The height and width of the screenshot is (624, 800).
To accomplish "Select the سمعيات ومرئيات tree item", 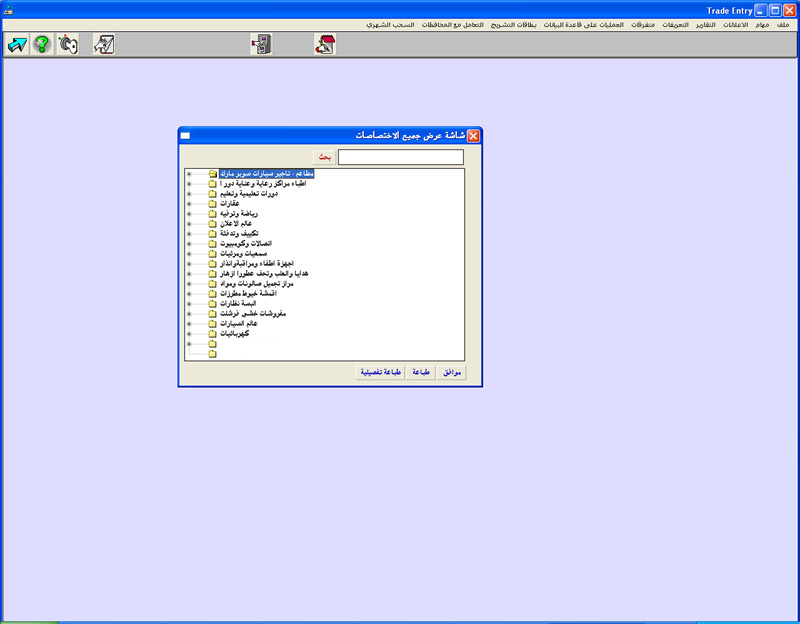I will pos(245,253).
